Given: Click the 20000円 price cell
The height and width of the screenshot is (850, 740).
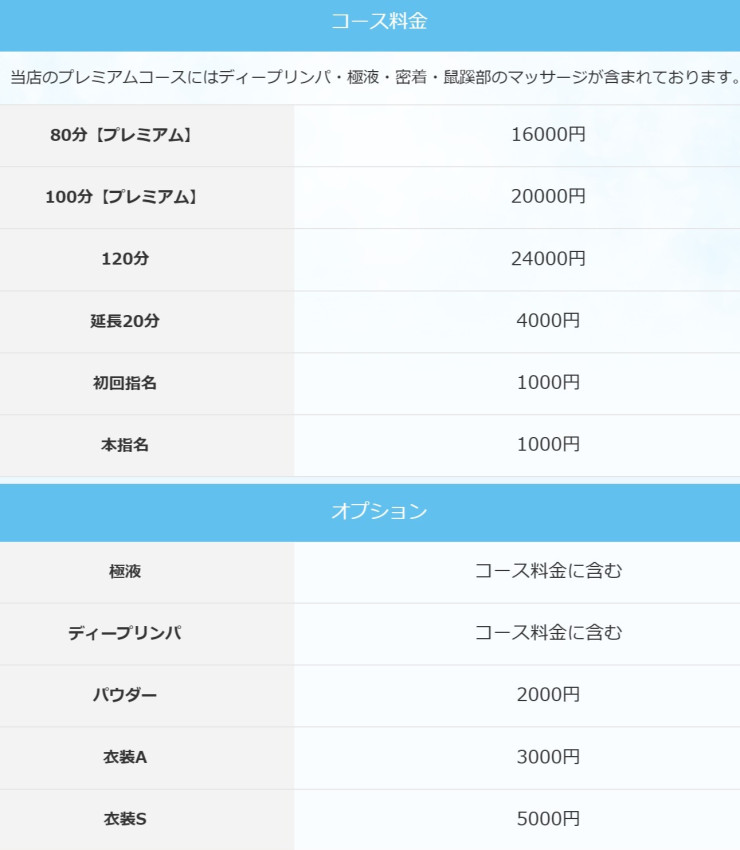Looking at the screenshot, I should tap(548, 196).
